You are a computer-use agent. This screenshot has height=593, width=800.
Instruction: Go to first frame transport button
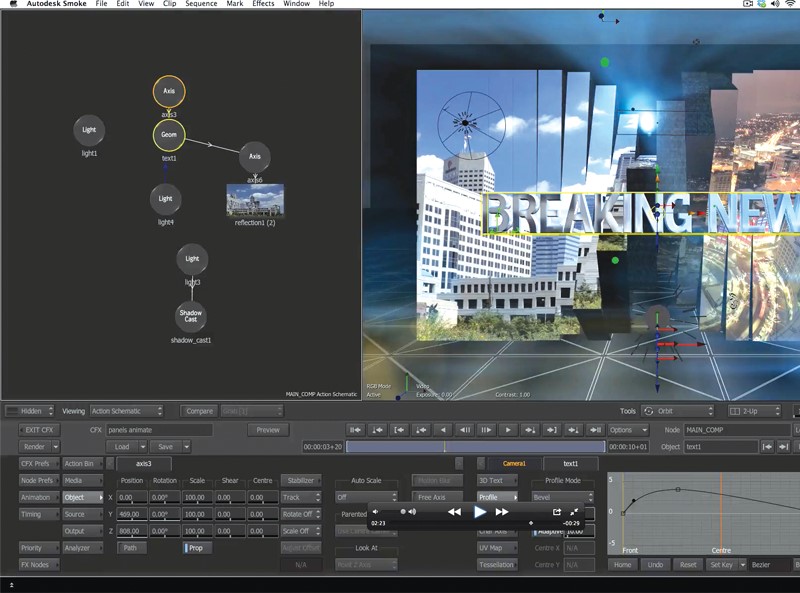(356, 430)
